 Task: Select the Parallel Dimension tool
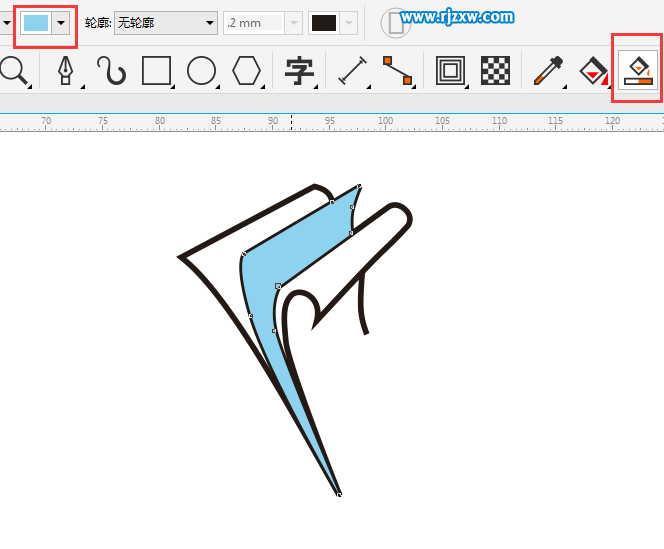[353, 71]
